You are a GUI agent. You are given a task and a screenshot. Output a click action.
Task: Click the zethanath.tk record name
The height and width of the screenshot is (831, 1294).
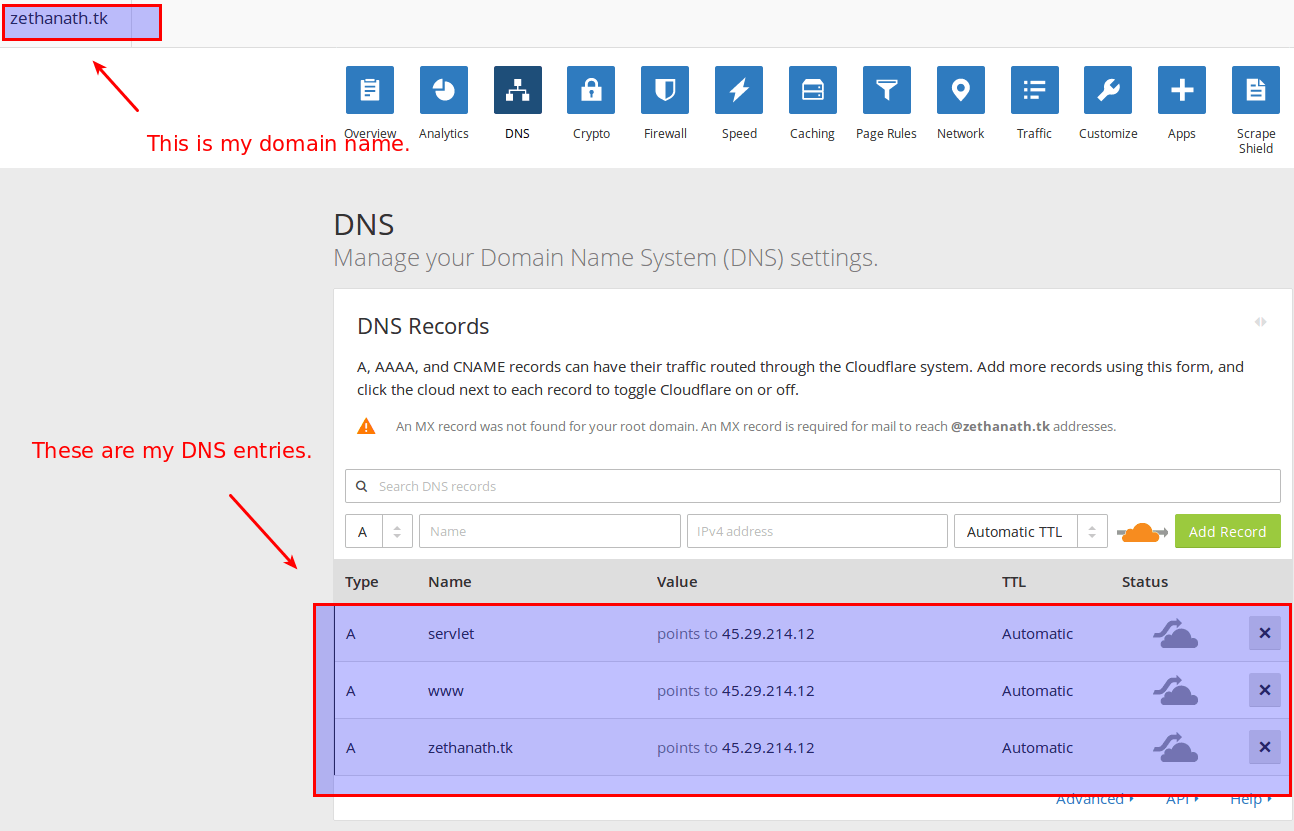point(470,748)
